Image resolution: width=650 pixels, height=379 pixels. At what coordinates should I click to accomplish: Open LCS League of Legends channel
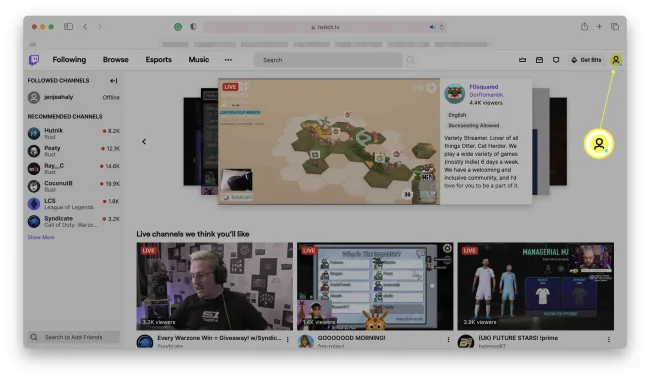coord(73,204)
